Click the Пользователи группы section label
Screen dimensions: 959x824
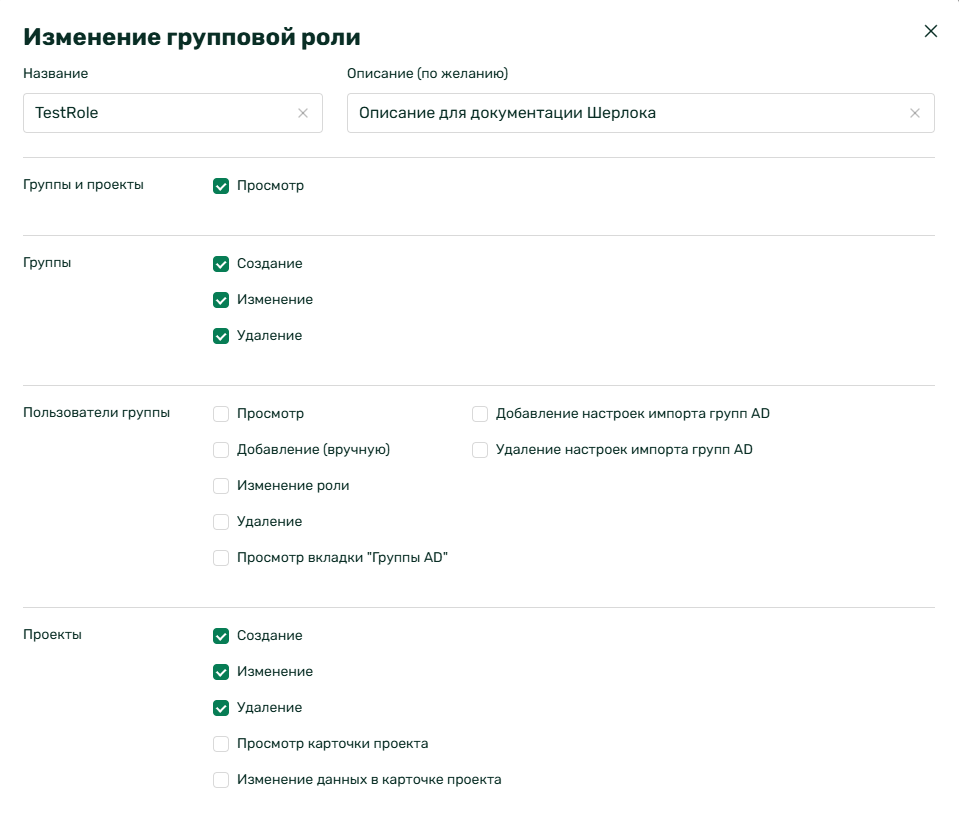coord(97,412)
